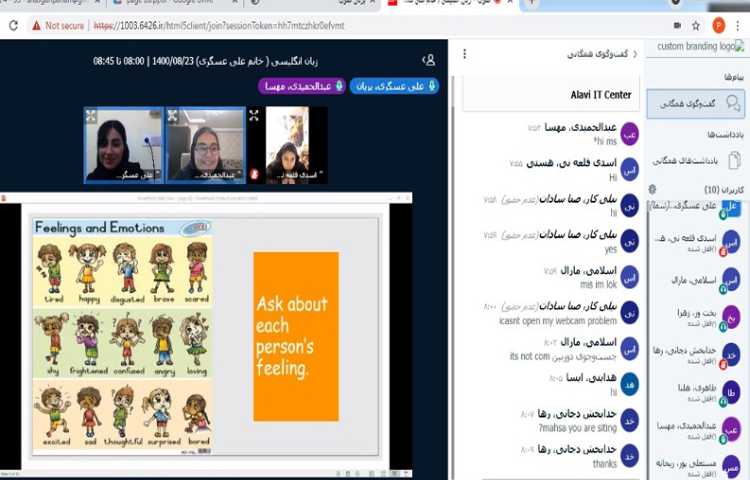Image resolution: width=750 pixels, height=480 pixels.
Task: Click the Not secure warning icon
Action: [36, 26]
